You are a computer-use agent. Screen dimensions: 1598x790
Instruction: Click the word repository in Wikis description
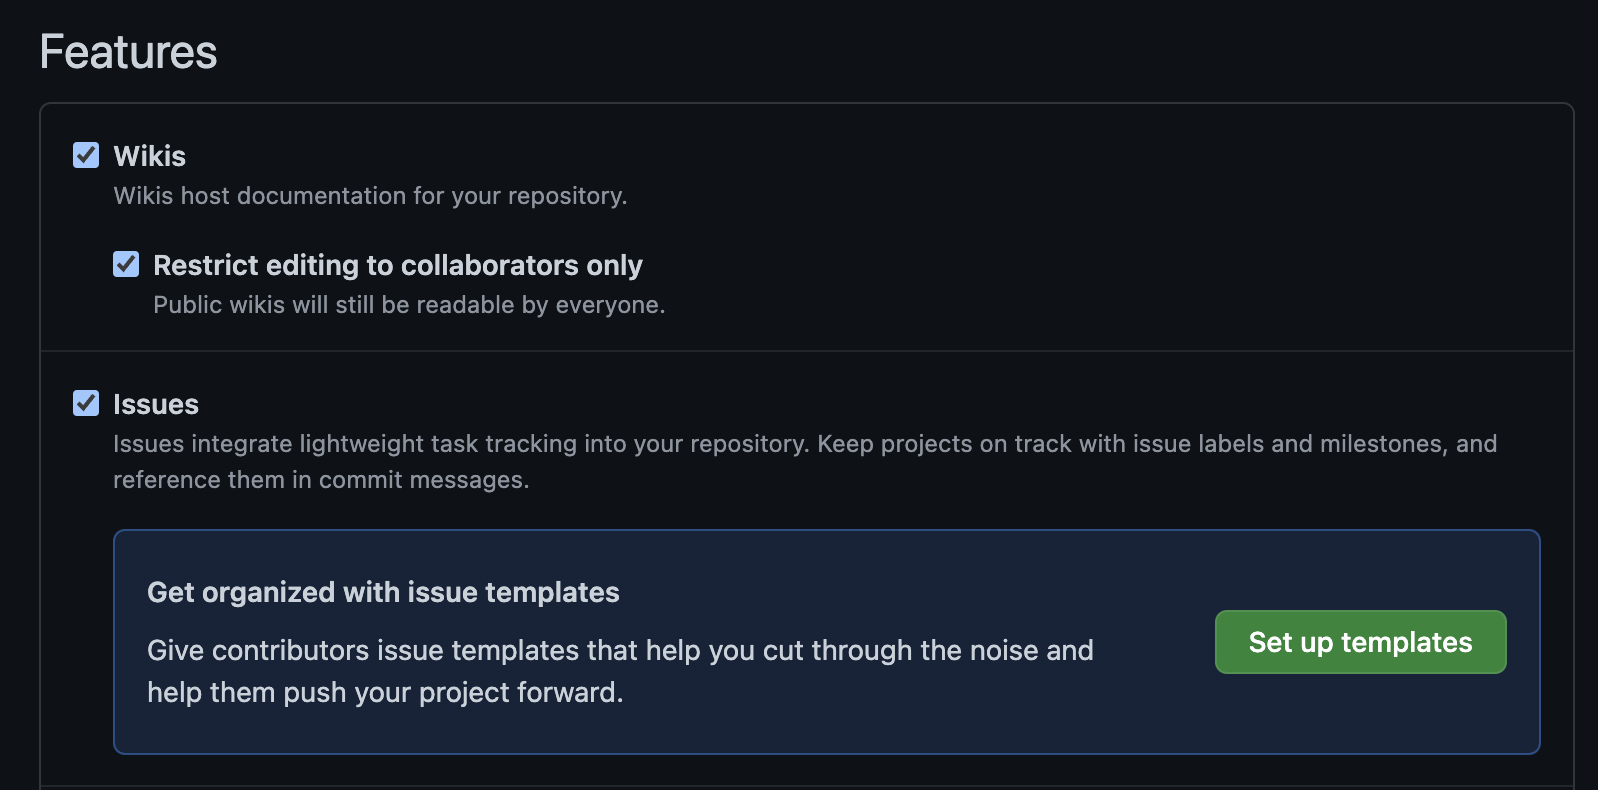click(566, 196)
